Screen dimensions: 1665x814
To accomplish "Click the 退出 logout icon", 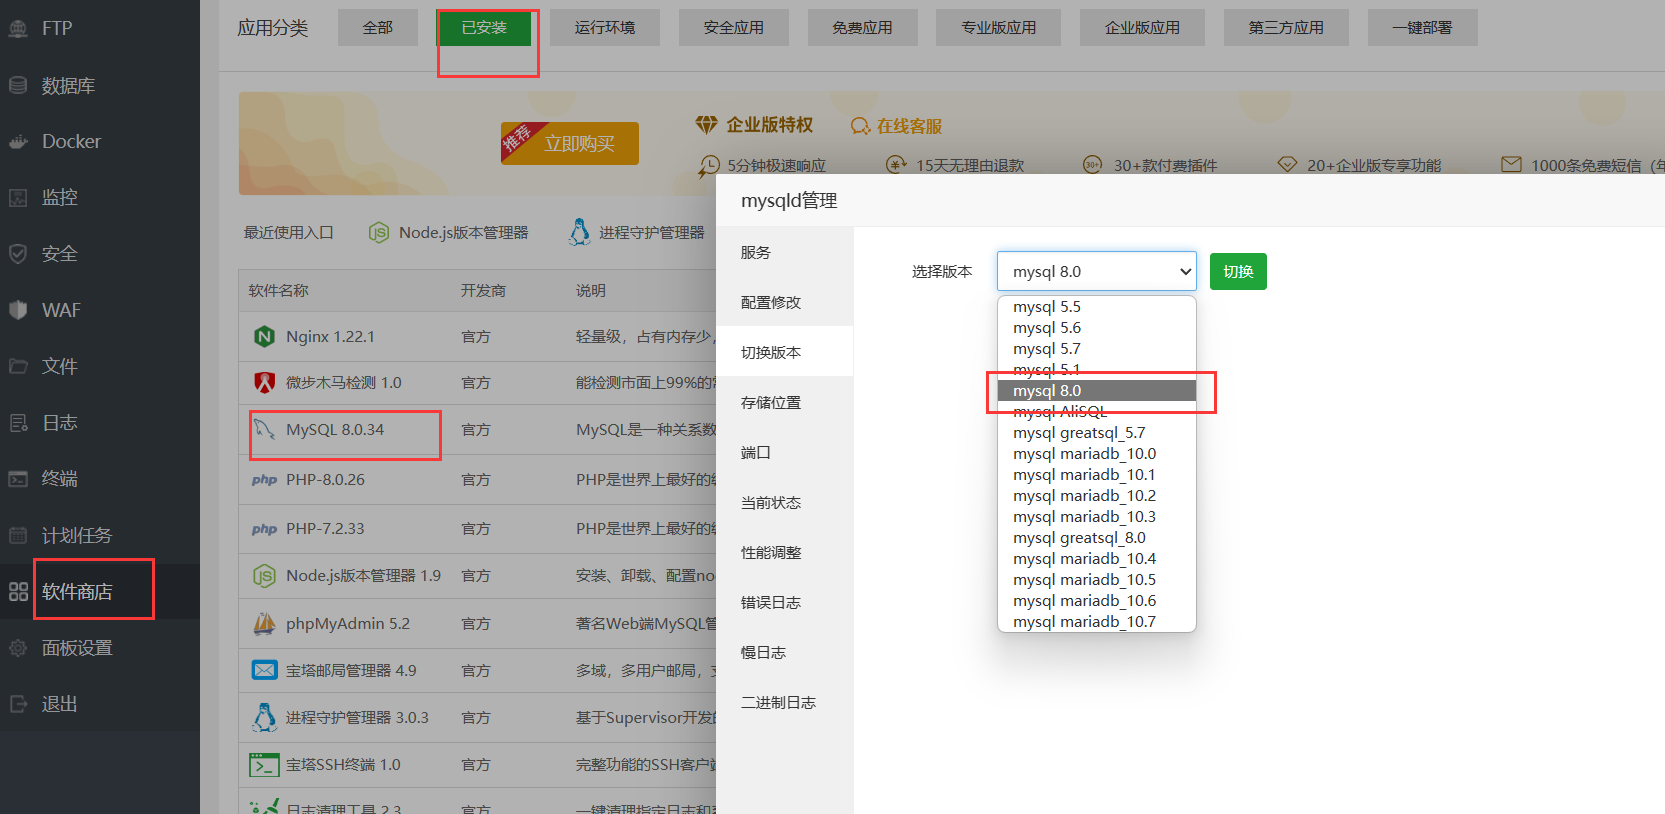I will coord(18,704).
